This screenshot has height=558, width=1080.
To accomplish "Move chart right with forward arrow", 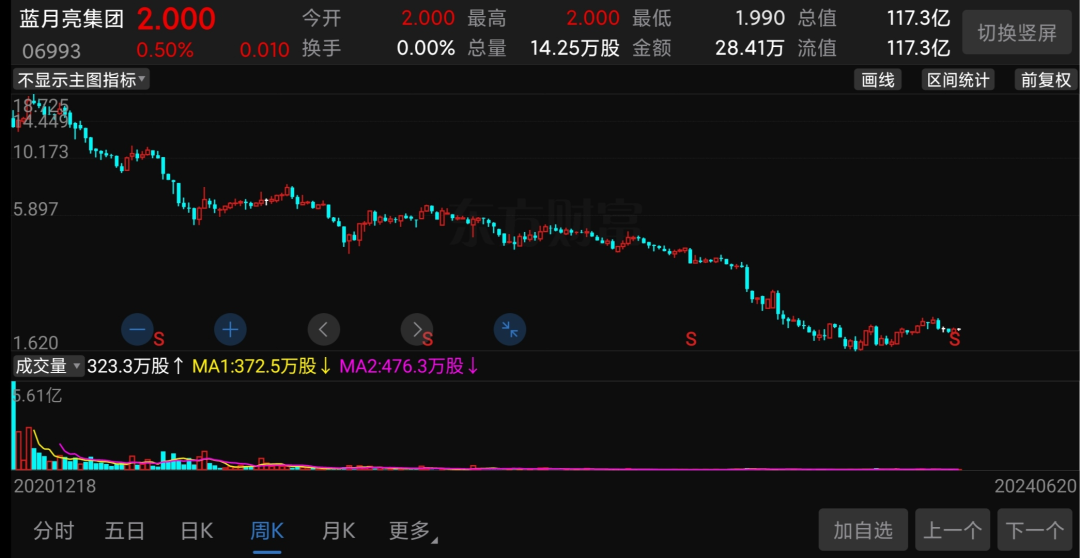I will (x=417, y=329).
